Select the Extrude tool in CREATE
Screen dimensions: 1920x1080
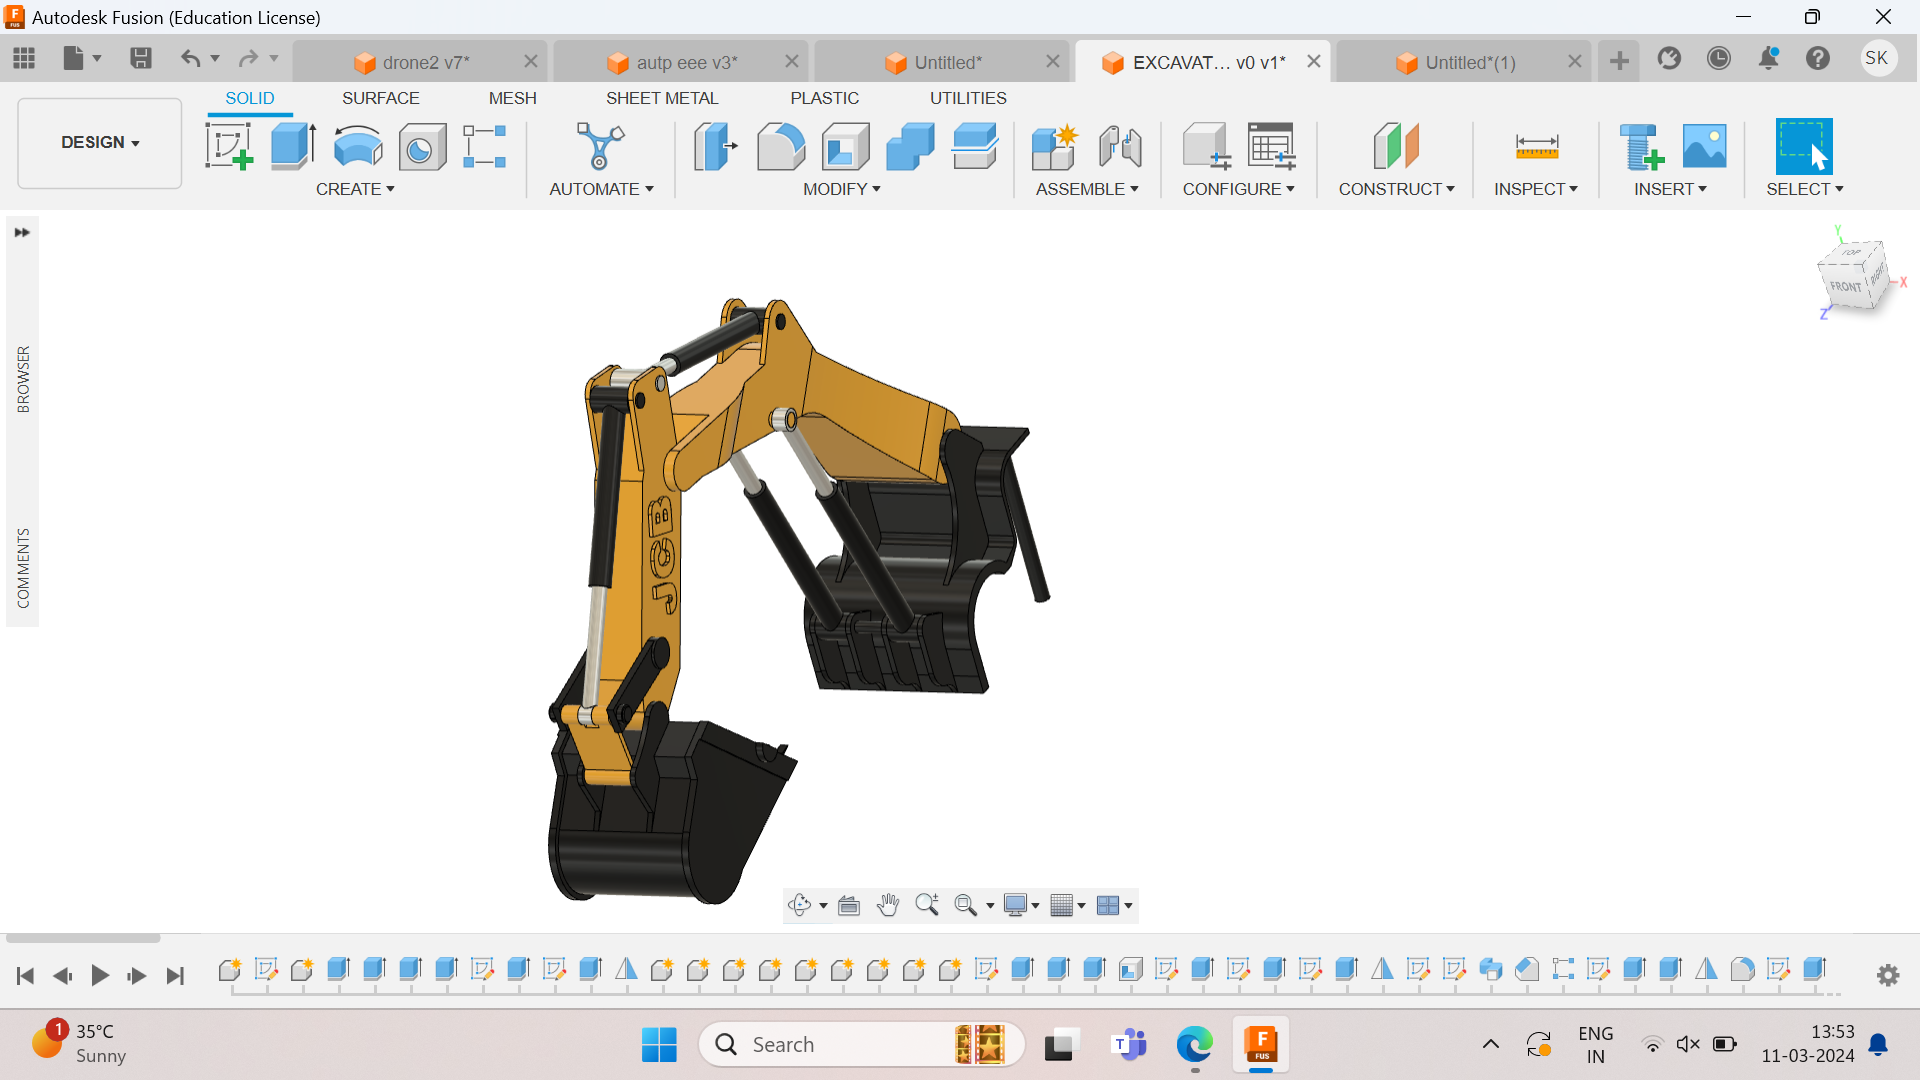pyautogui.click(x=291, y=145)
